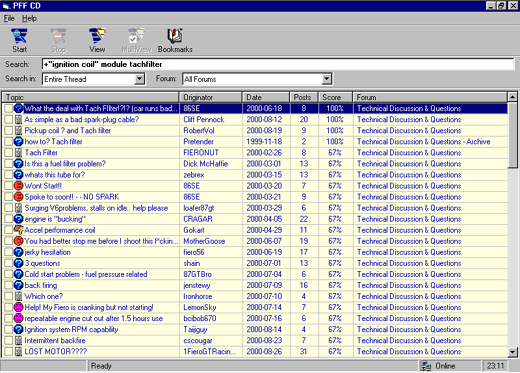Click the Online status icon in status bar
The height and width of the screenshot is (373, 520).
426,366
